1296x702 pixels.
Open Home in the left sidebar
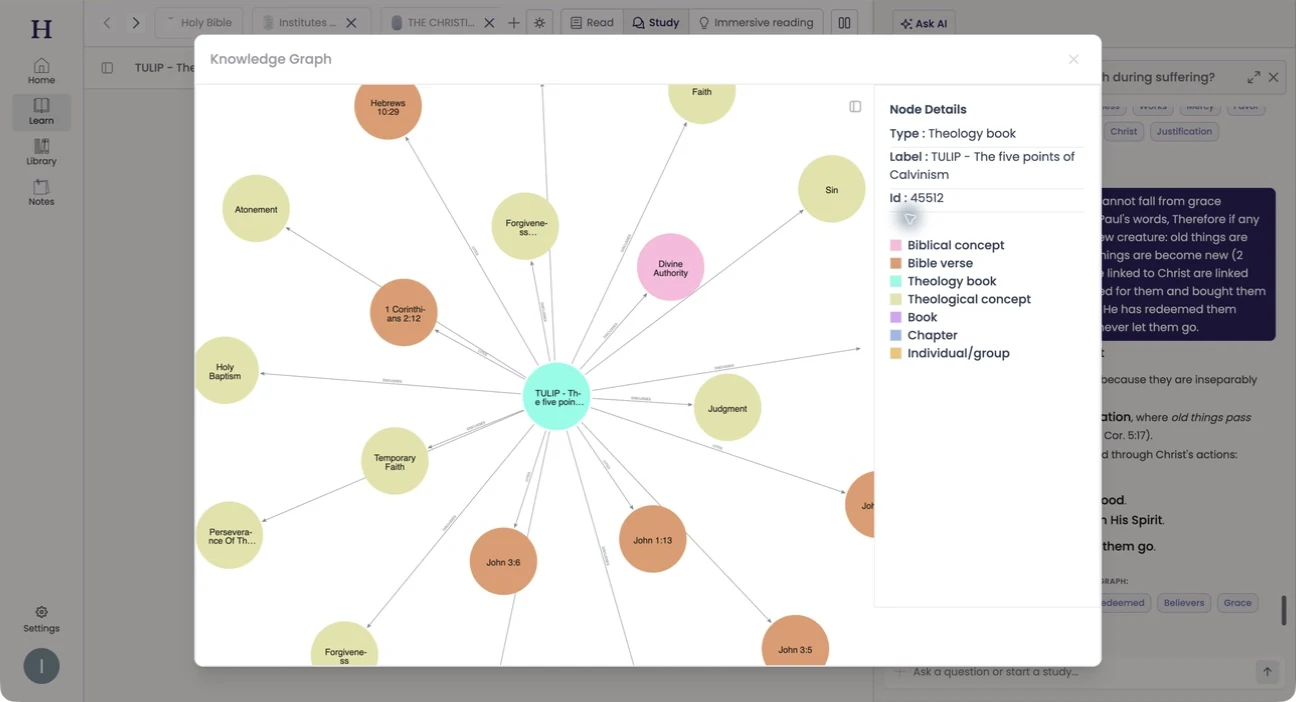point(41,71)
